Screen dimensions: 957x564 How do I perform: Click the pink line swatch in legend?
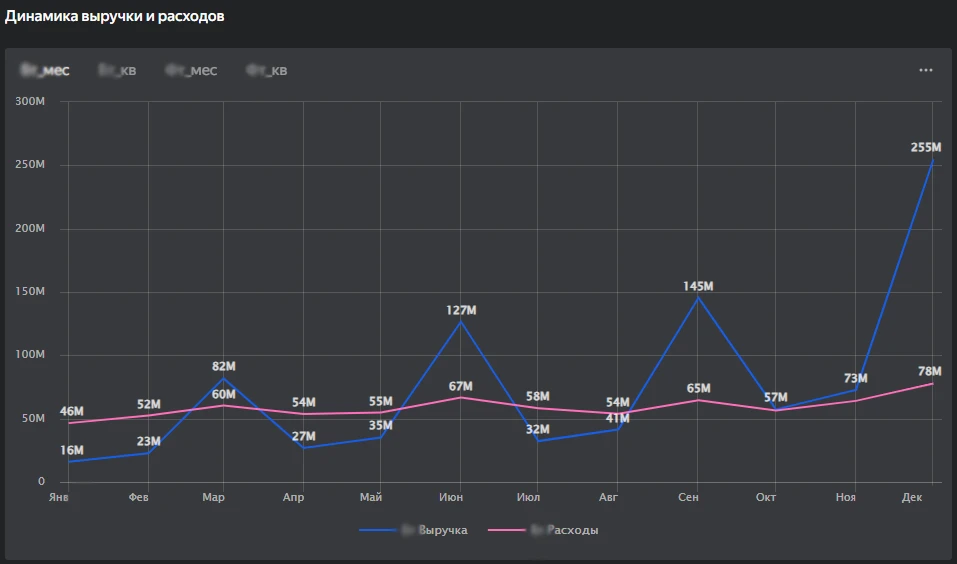pyautogui.click(x=507, y=530)
